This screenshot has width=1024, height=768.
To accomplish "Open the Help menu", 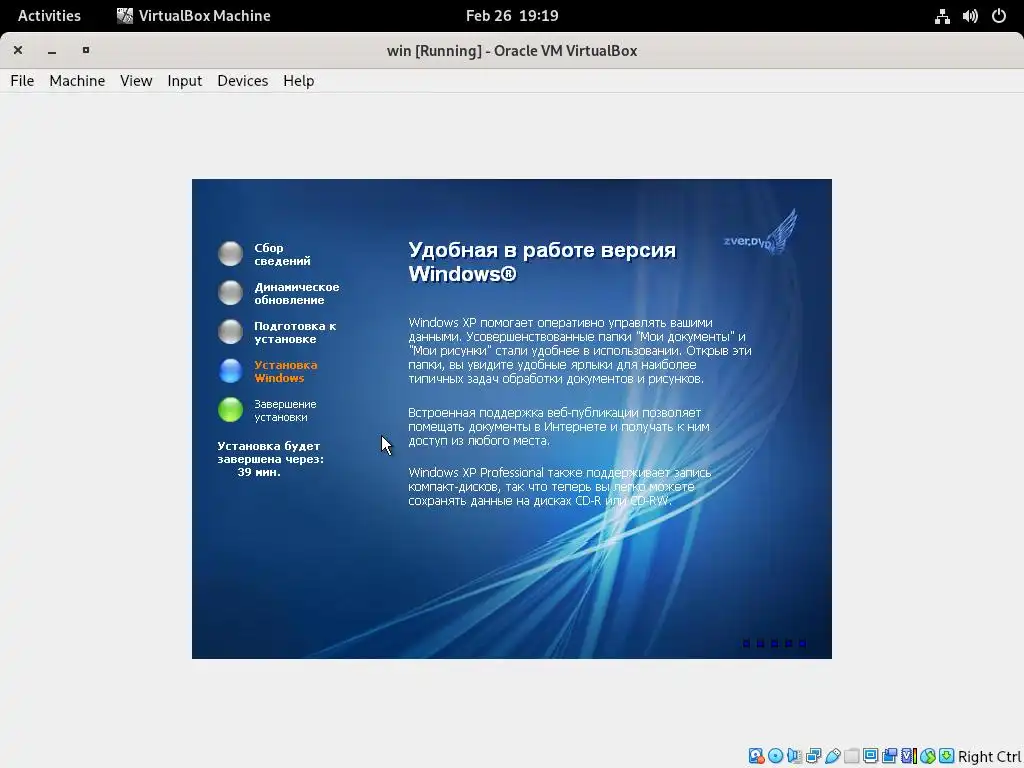I will click(298, 80).
